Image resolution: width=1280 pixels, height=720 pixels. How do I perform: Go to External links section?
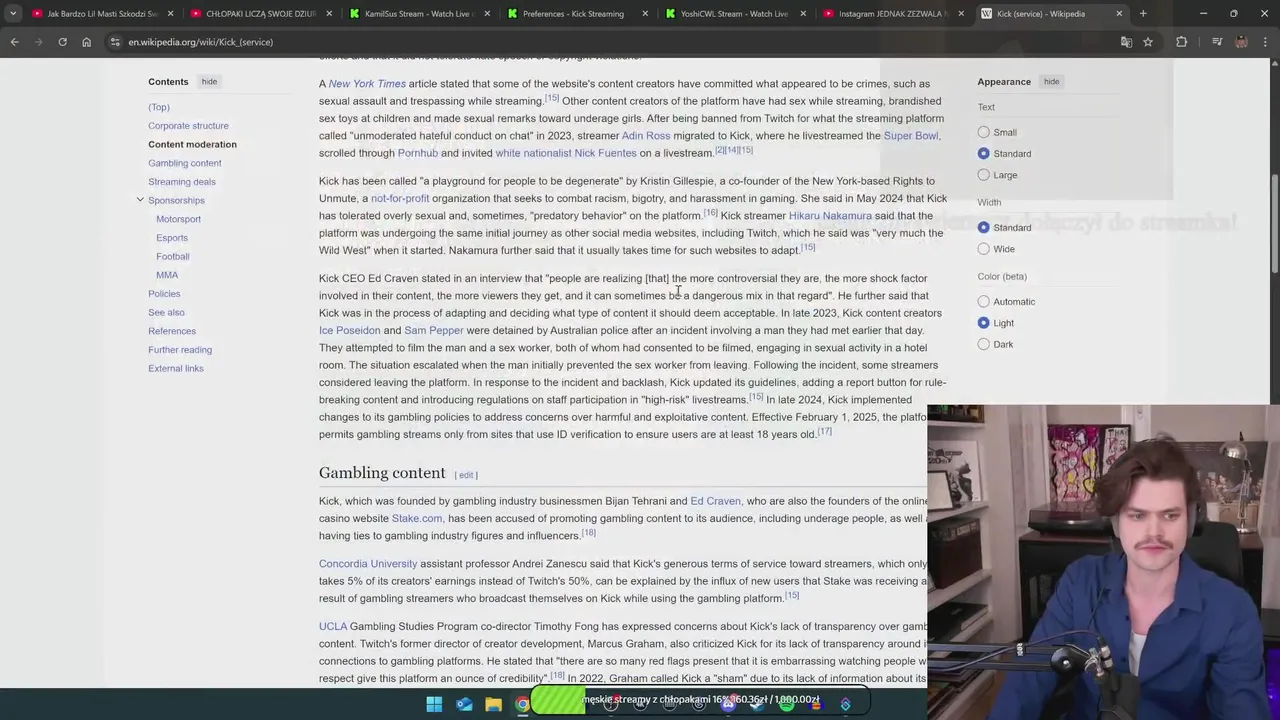[176, 368]
